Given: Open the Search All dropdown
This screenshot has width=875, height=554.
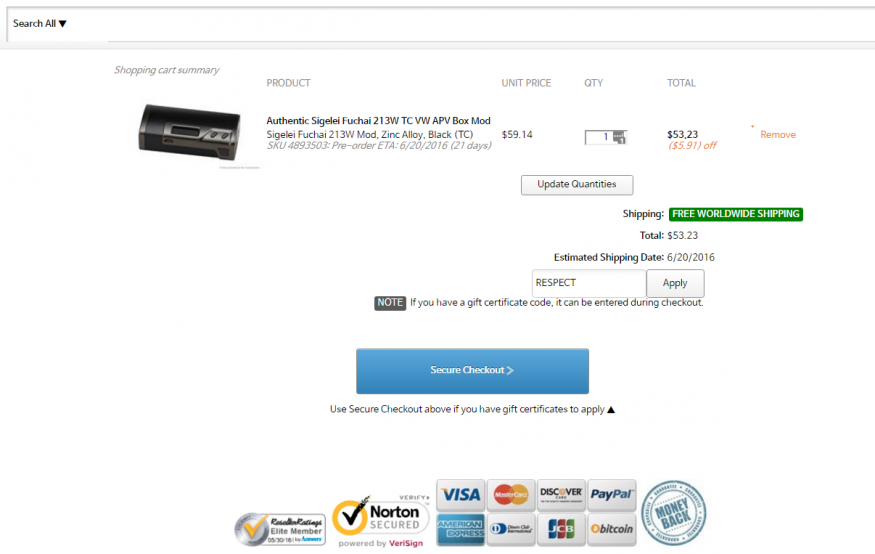Looking at the screenshot, I should coord(40,23).
